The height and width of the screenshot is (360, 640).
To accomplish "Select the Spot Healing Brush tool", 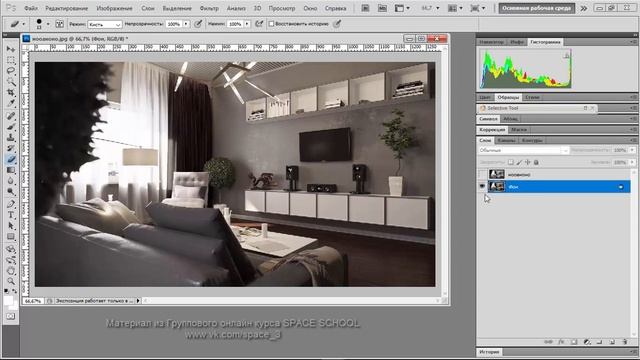I will pos(11,116).
